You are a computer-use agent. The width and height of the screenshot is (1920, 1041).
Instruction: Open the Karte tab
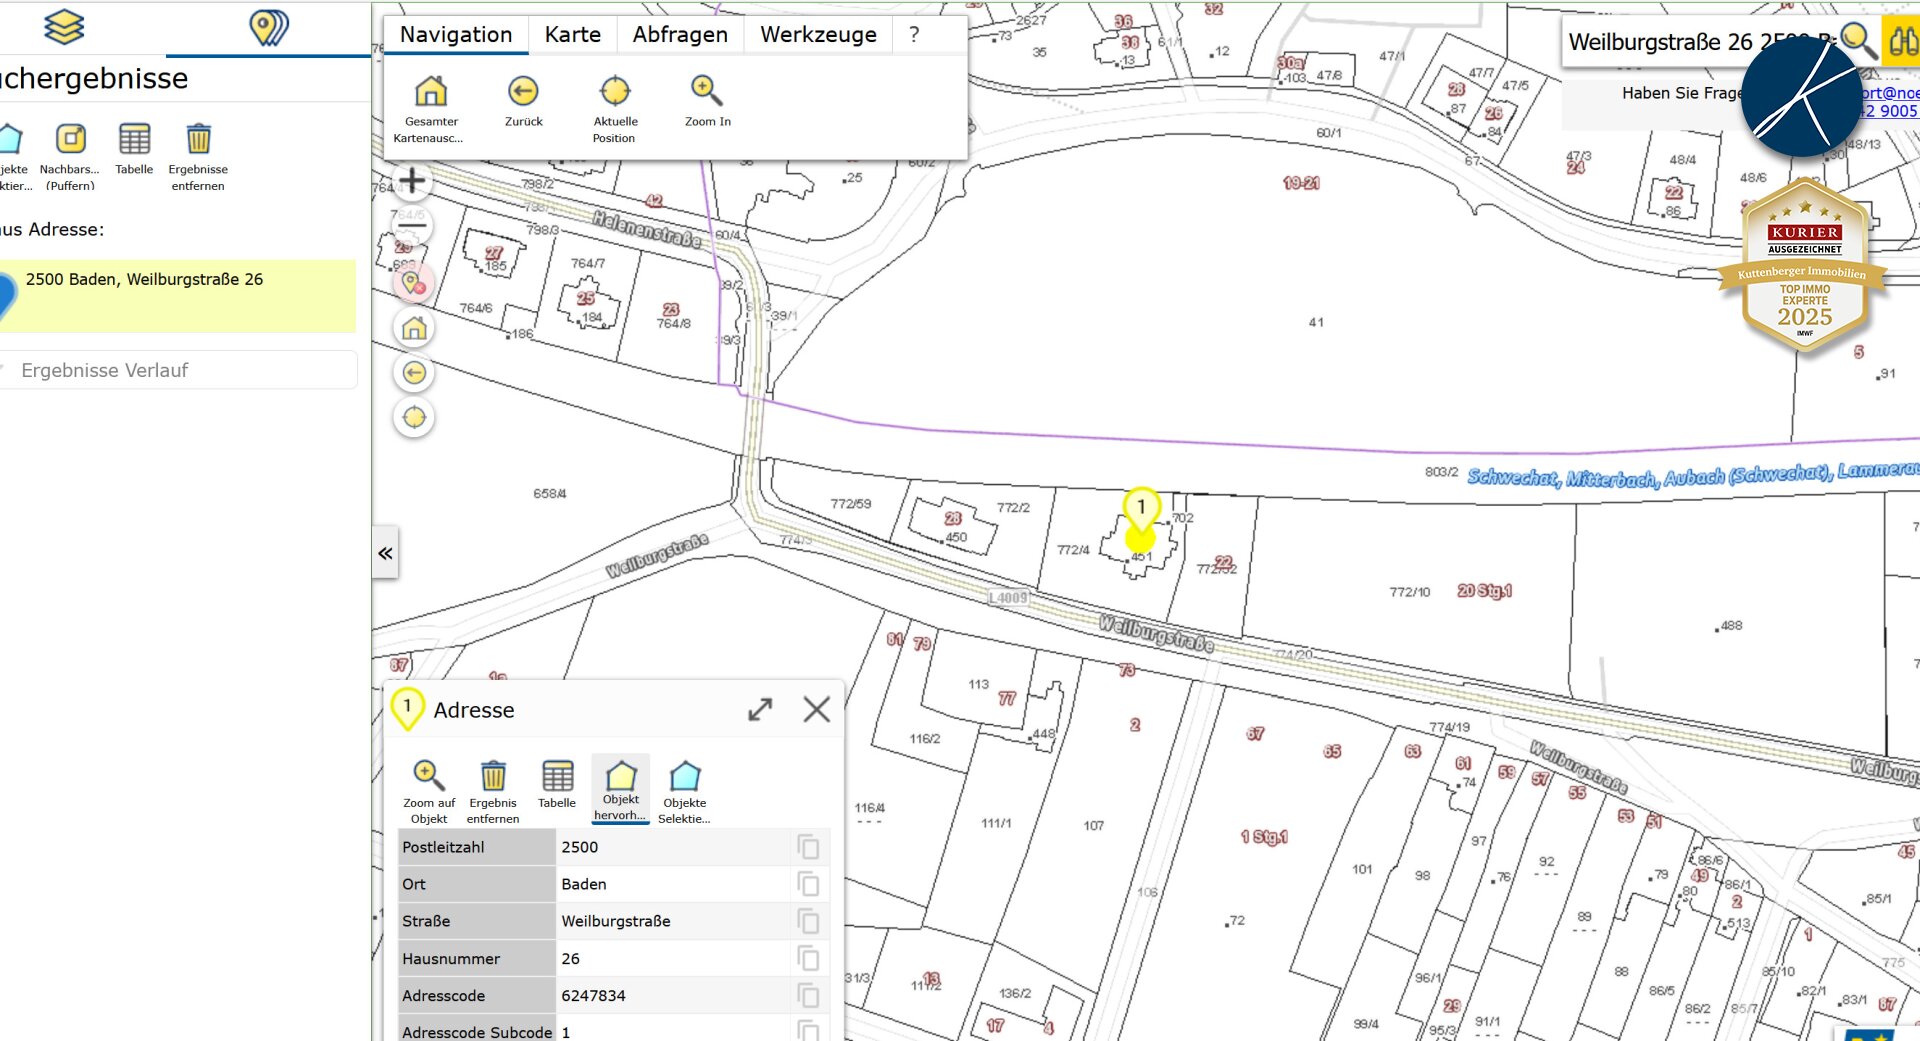(x=572, y=35)
